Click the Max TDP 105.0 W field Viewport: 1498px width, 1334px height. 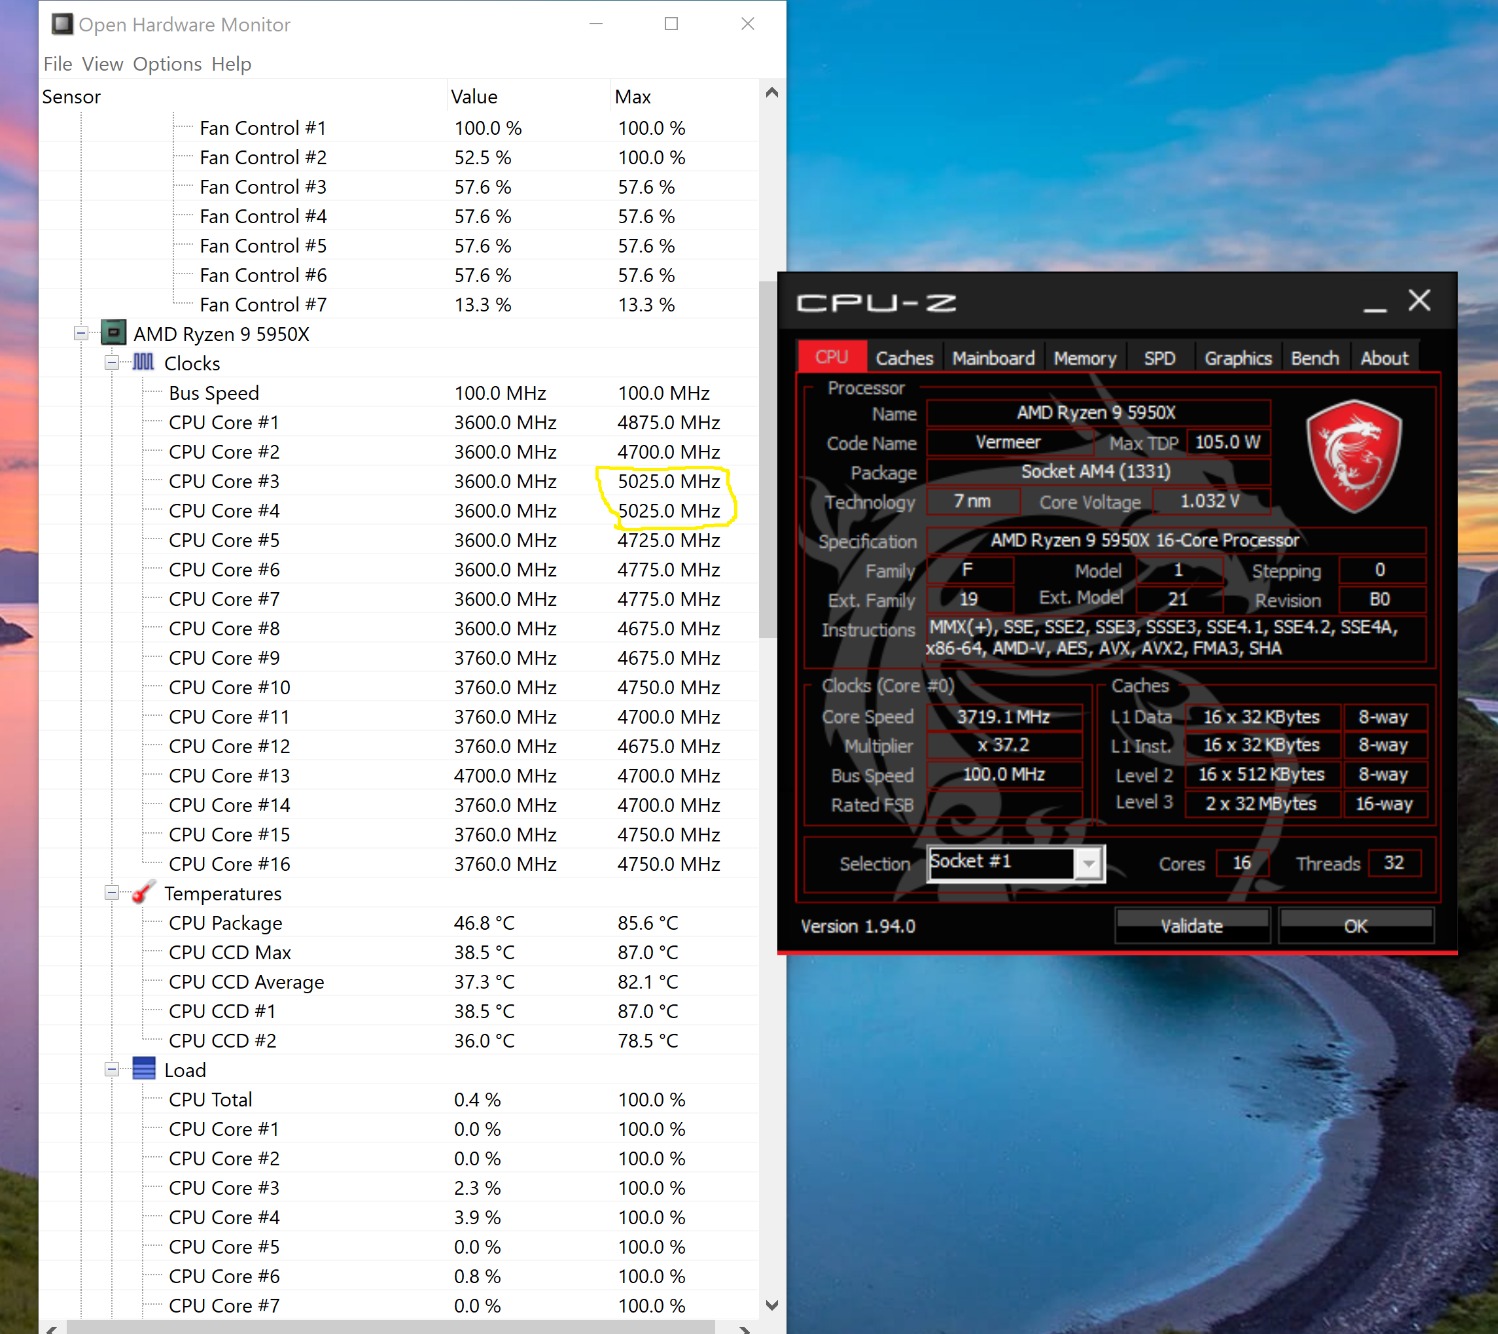click(x=1228, y=442)
